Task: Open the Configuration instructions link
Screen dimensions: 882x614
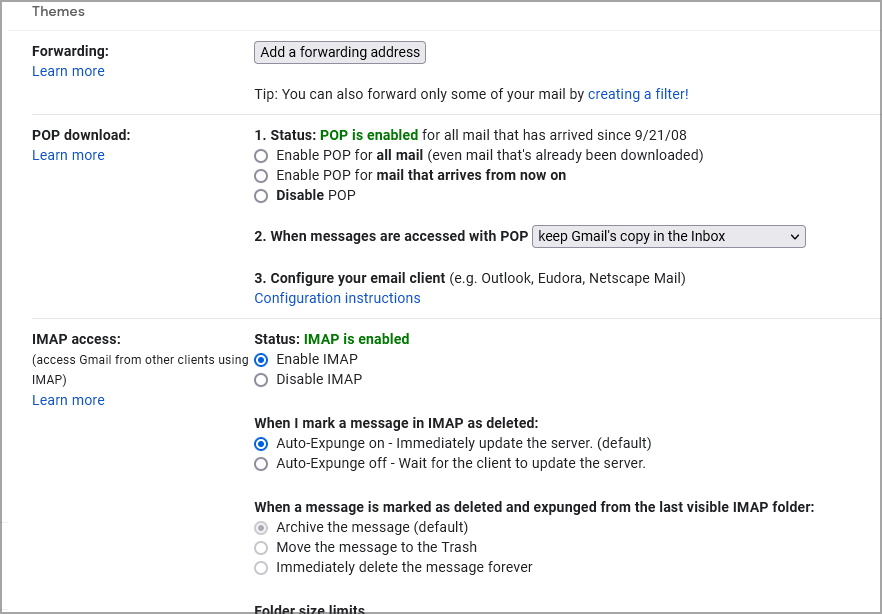Action: click(337, 298)
